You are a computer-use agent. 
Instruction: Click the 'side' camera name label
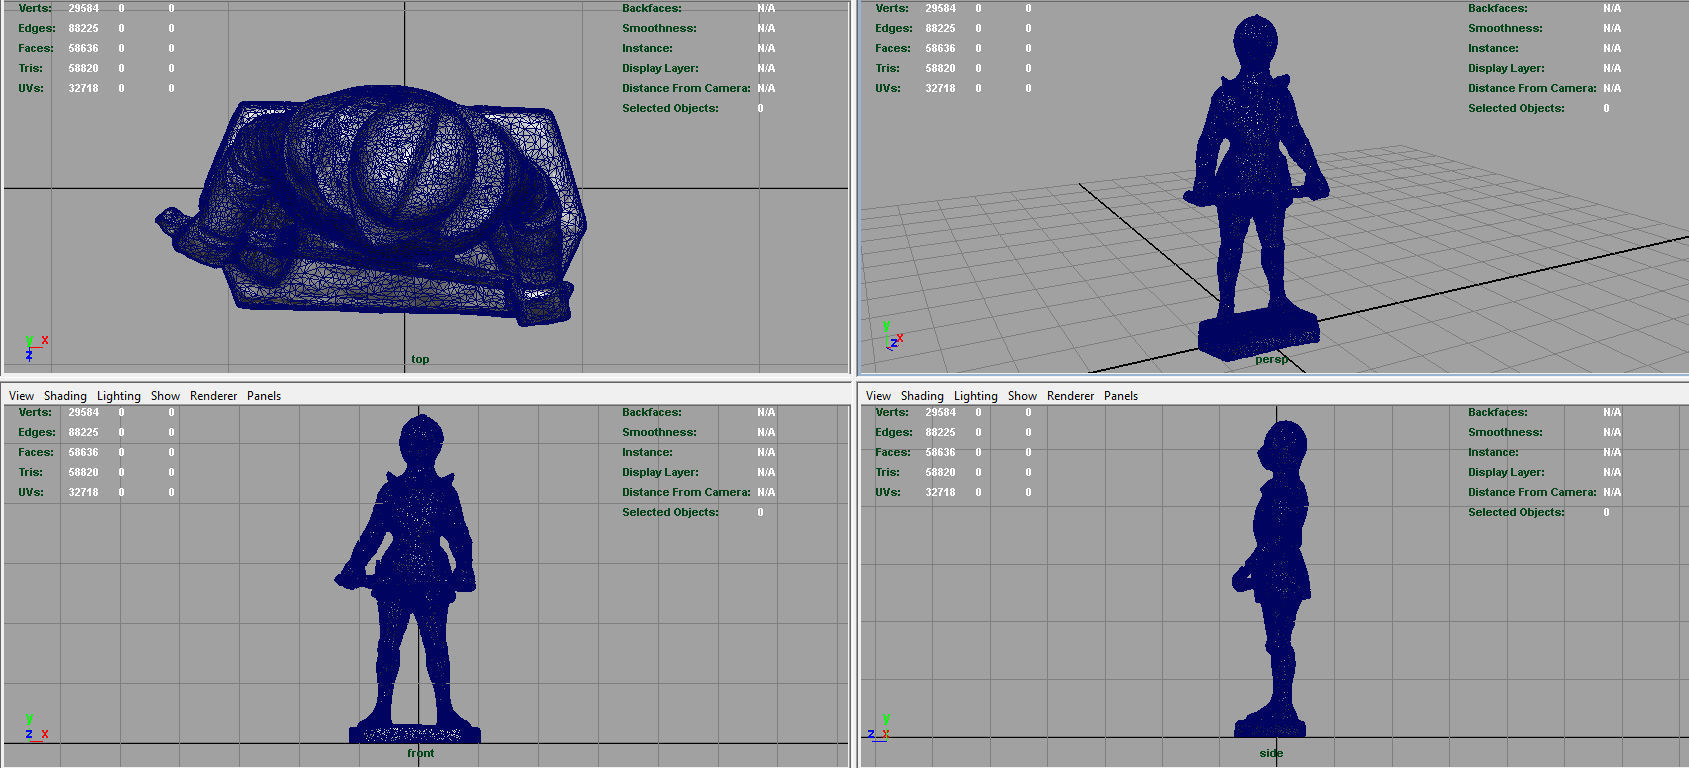pos(1271,753)
